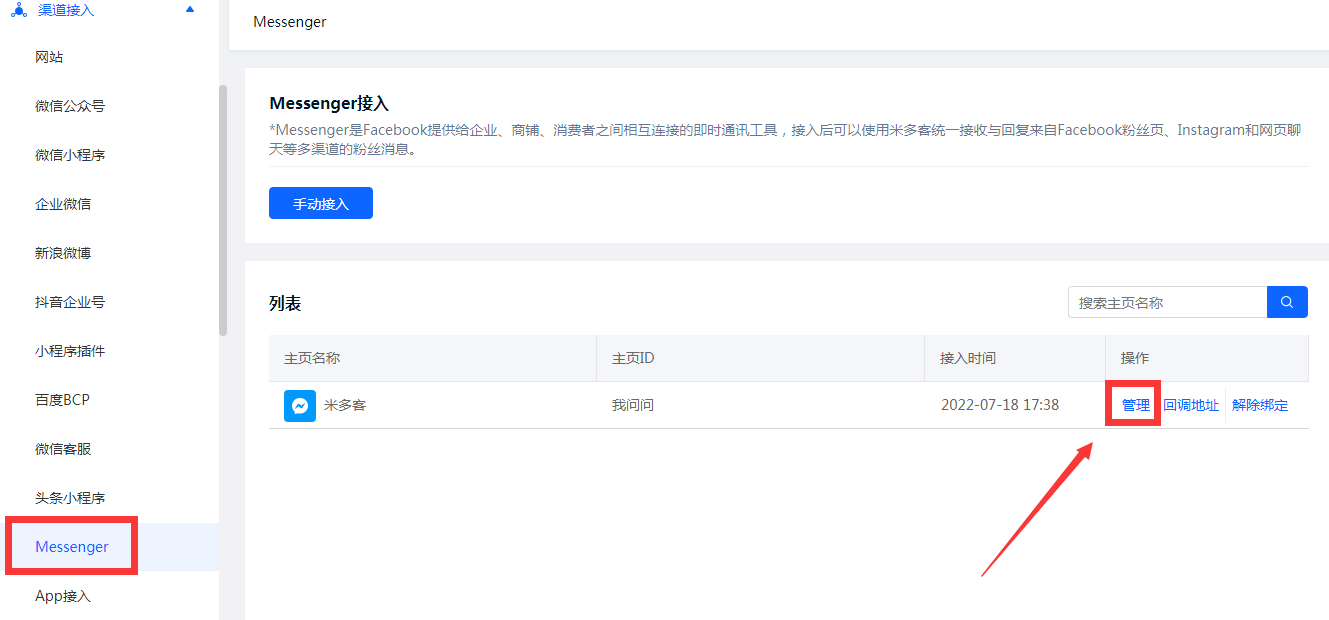Collapse the 渠道接入 section arrow
Screen dimensions: 1329x620
[190, 9]
